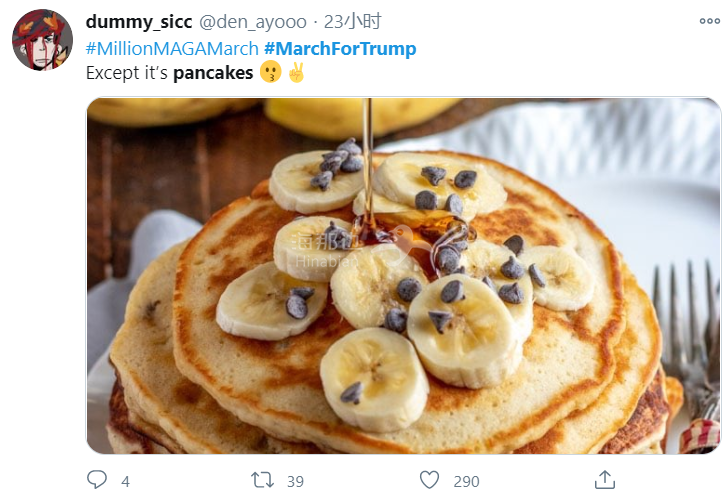Click the retweet count 39
The height and width of the screenshot is (497, 727).
coord(295,482)
